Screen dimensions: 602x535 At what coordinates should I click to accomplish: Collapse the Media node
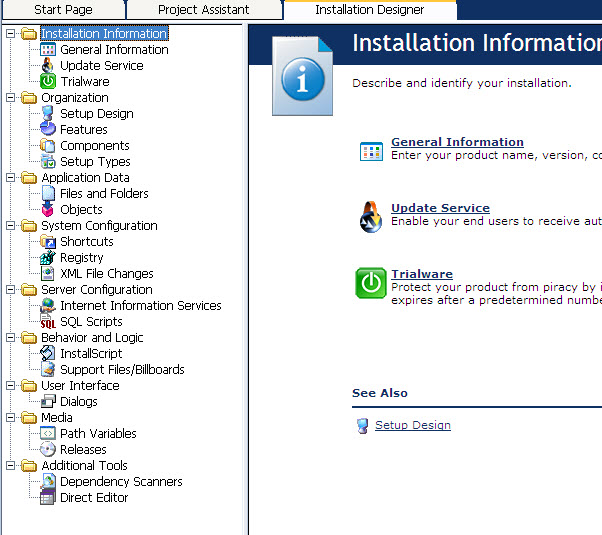click(x=11, y=417)
